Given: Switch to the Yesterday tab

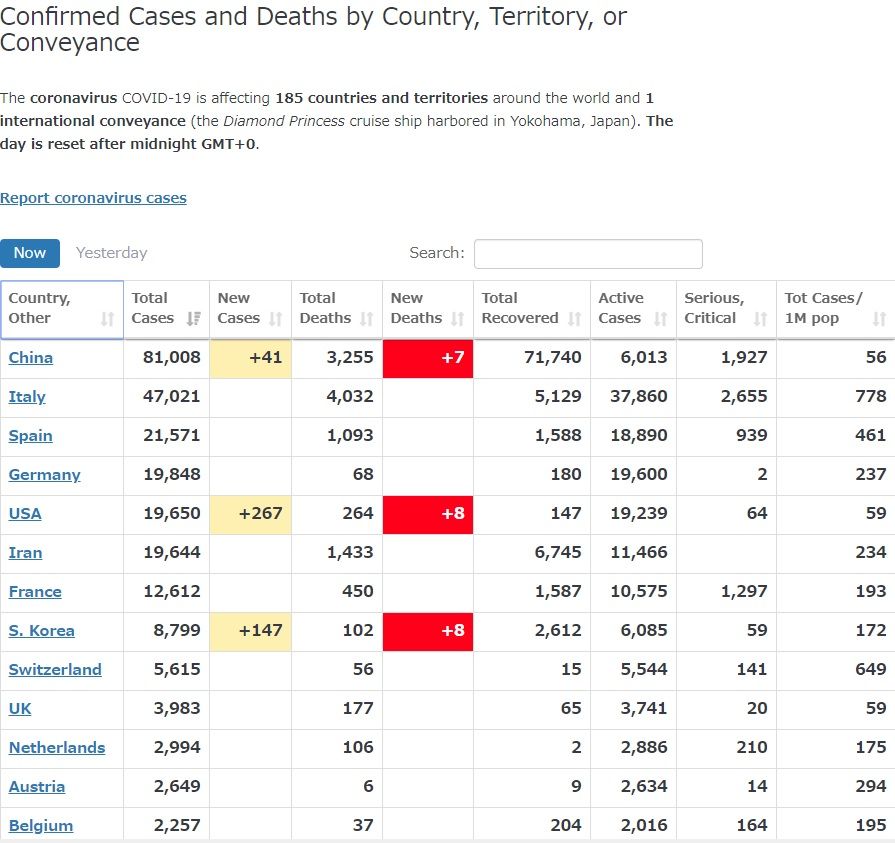Looking at the screenshot, I should pos(112,253).
